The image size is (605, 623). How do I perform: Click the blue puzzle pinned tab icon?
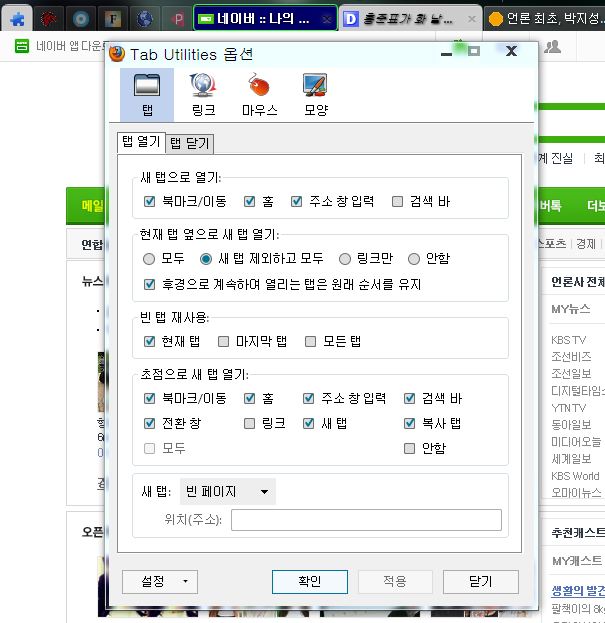[17, 19]
